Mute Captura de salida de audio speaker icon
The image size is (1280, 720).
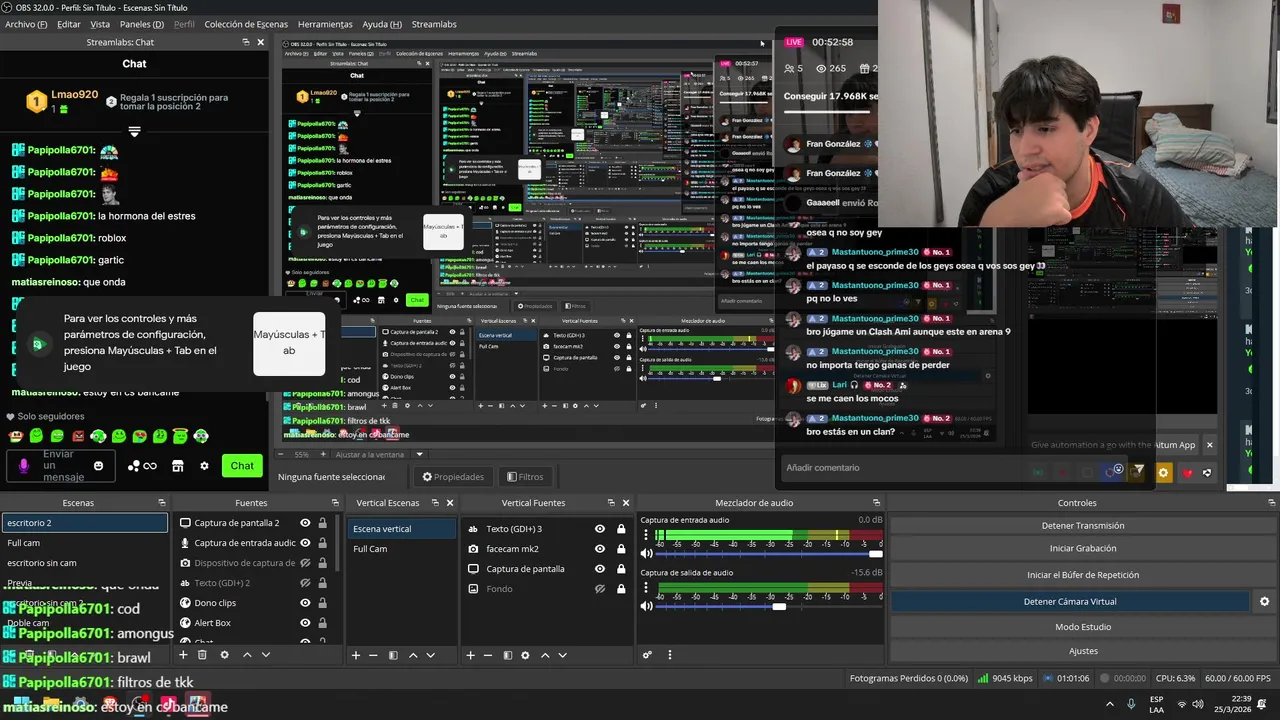(x=647, y=606)
